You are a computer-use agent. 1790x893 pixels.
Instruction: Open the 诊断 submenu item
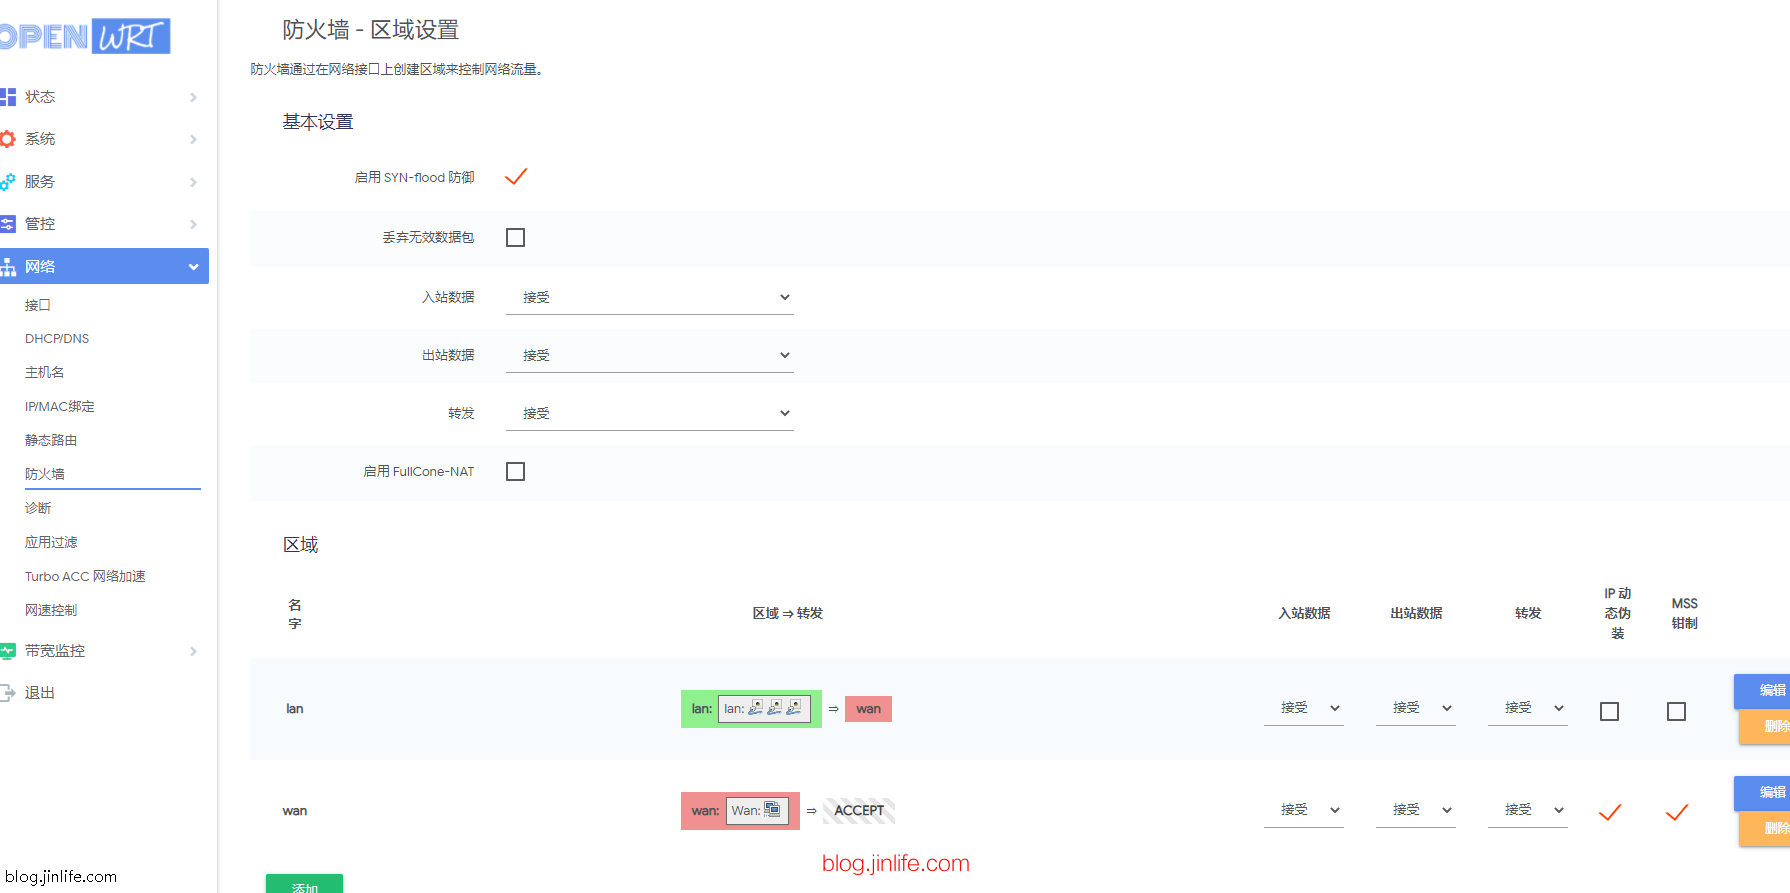tap(38, 508)
